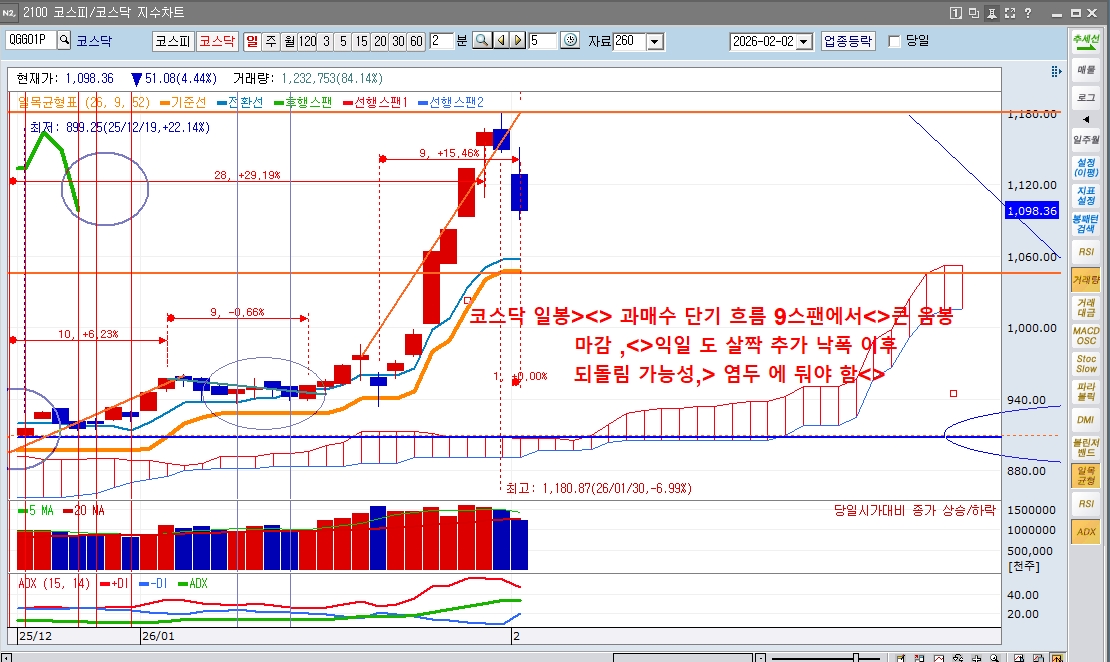Click the left arrow navigation button

point(500,41)
